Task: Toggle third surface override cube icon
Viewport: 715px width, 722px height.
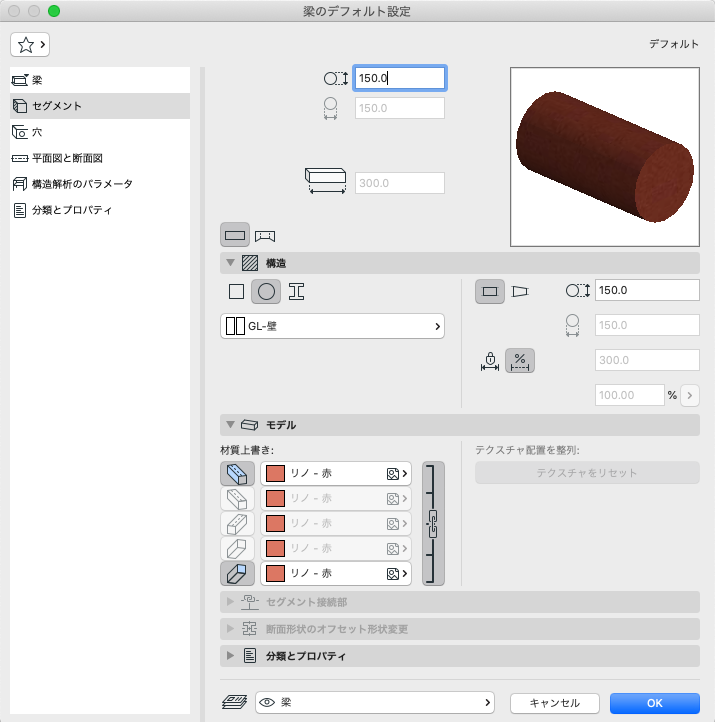Action: (x=237, y=524)
